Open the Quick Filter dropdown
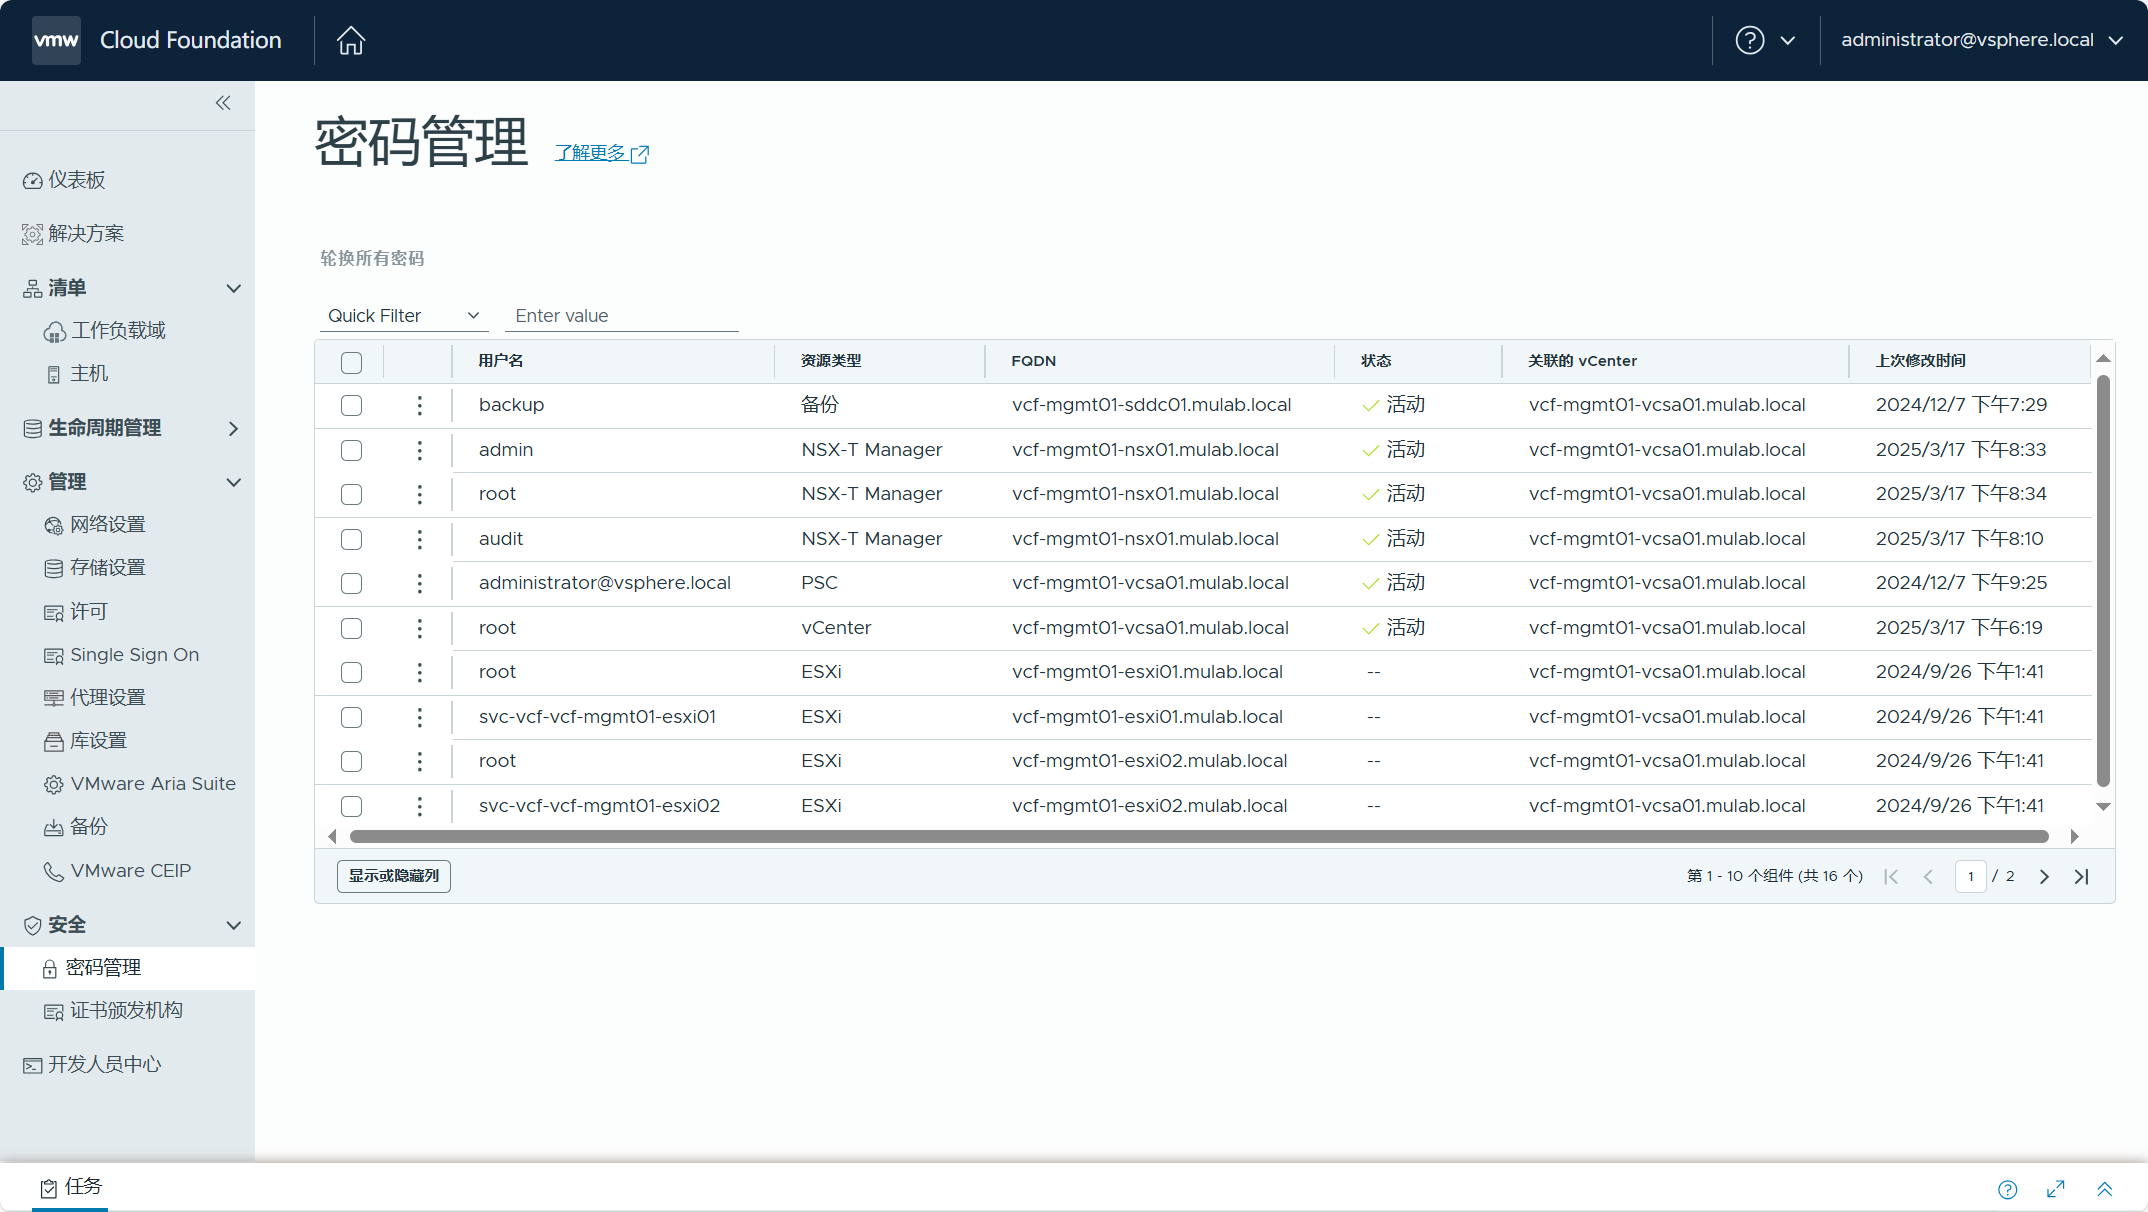 [x=403, y=316]
